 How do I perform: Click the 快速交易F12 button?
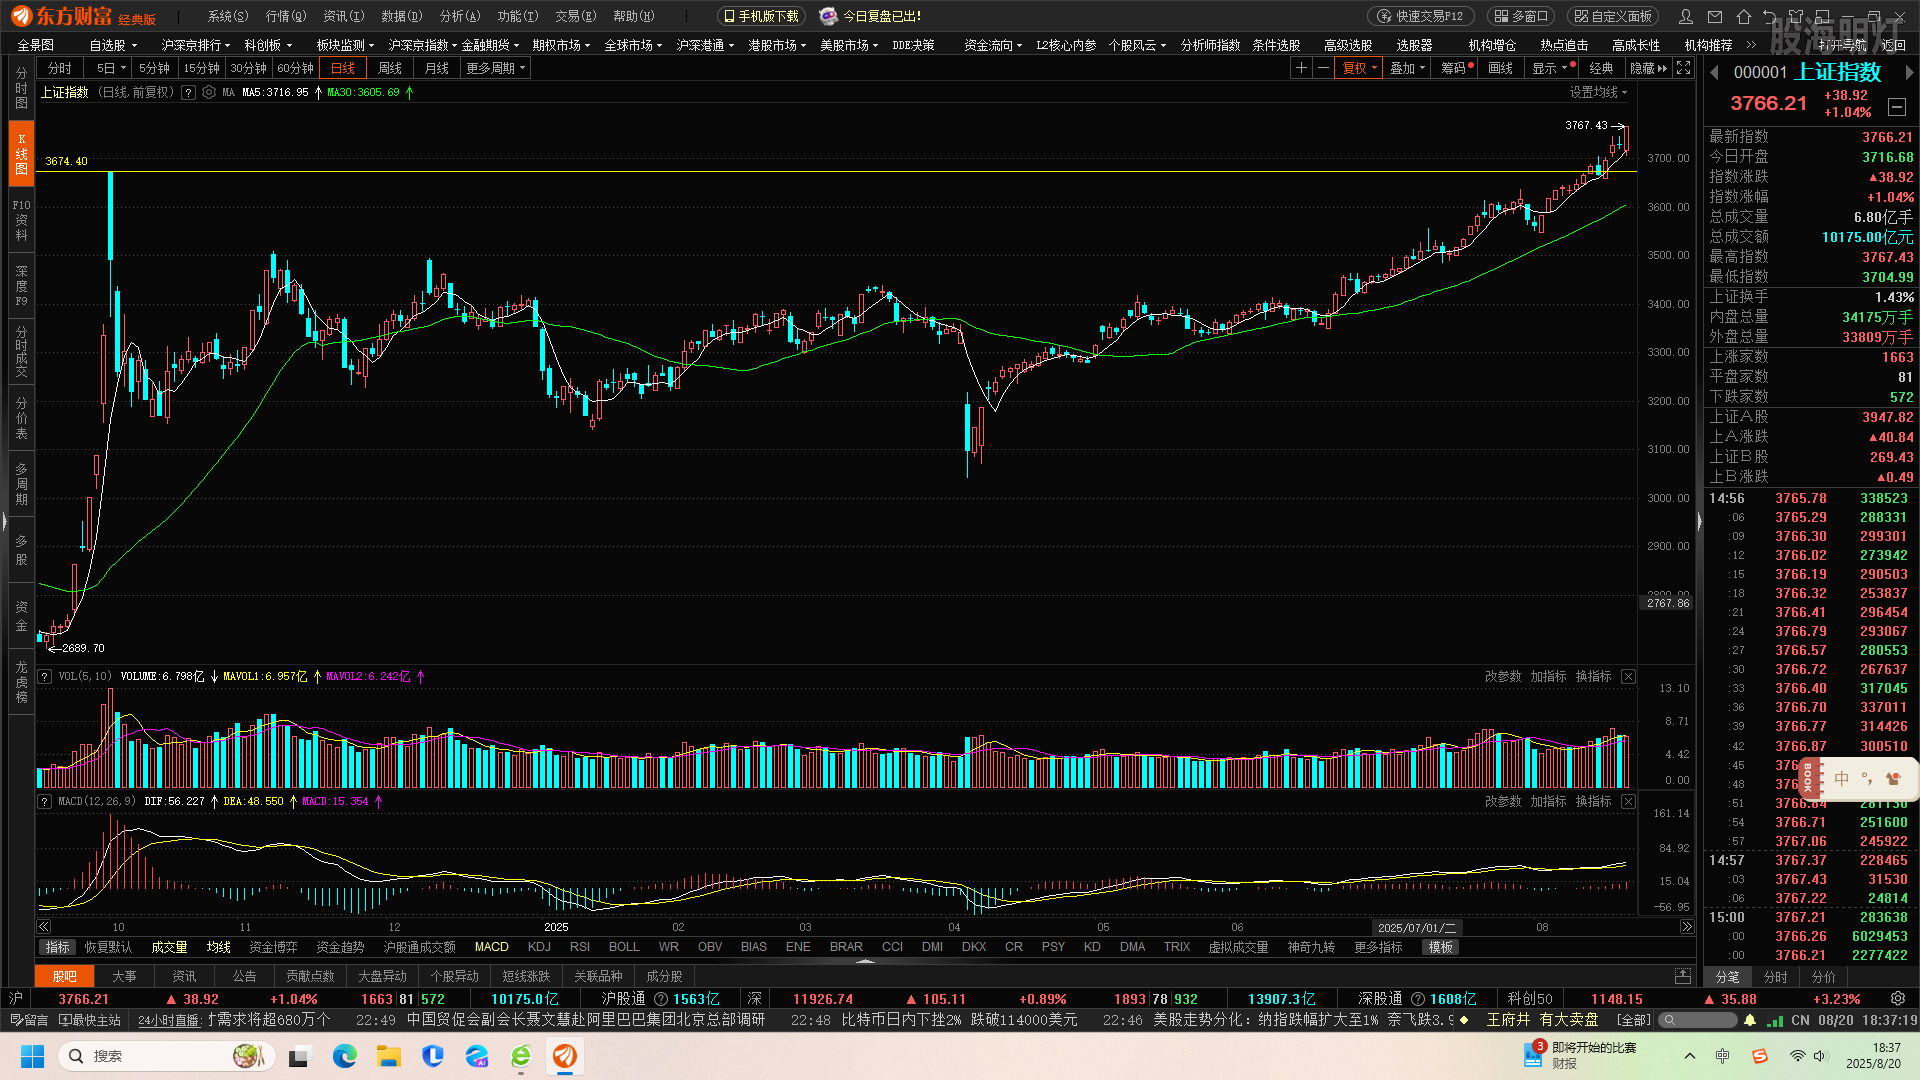pos(1419,16)
